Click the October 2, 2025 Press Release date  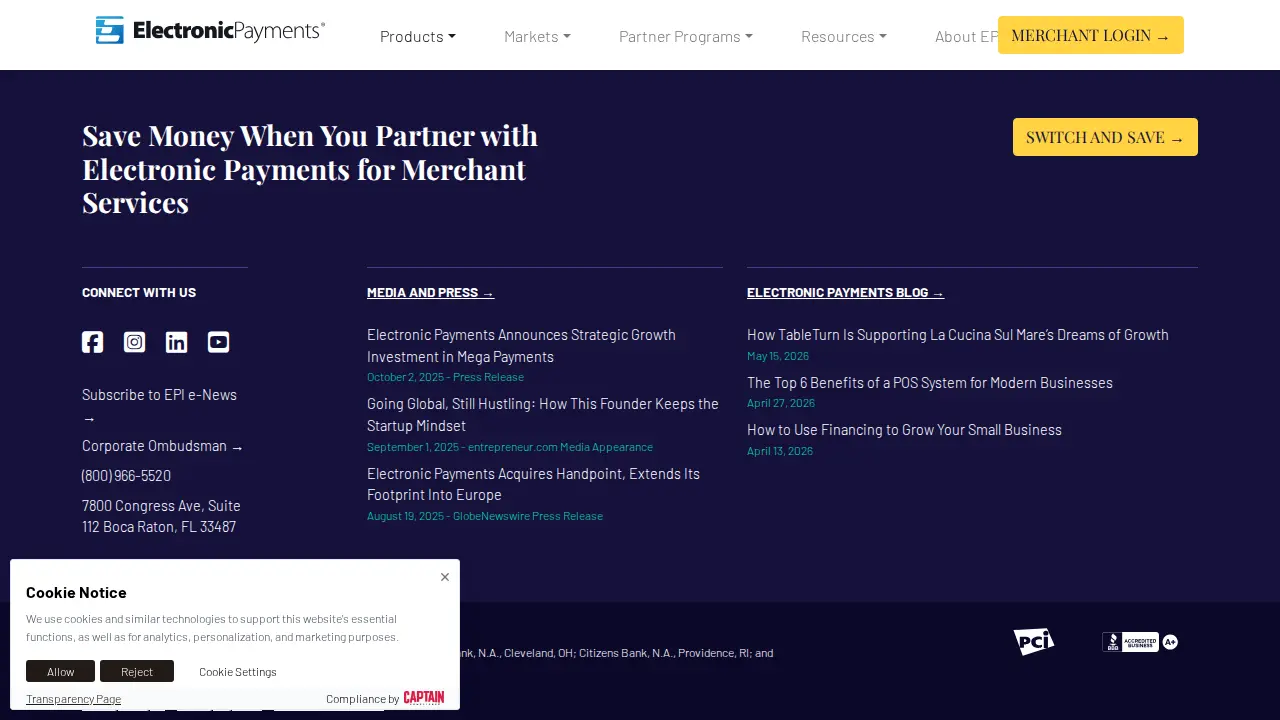(445, 377)
